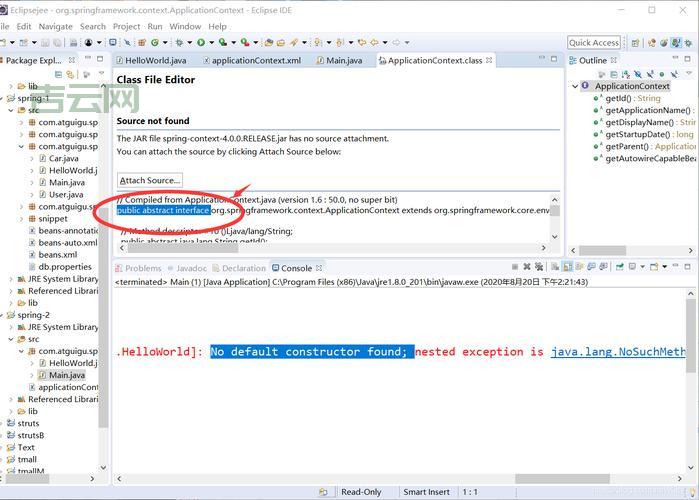Click Read-Only status bar entry
699x500 pixels.
[x=361, y=492]
